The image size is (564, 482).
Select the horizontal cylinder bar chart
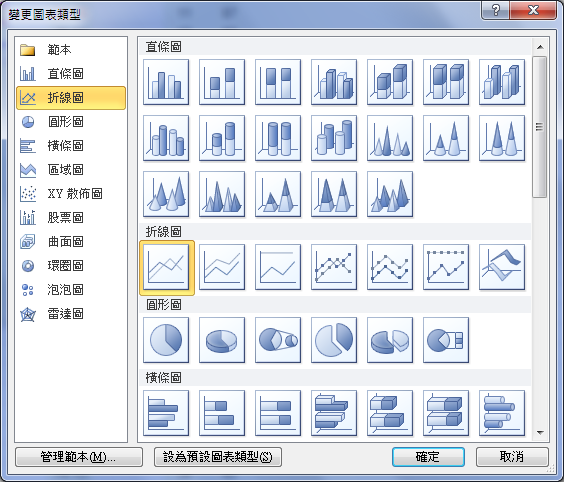click(x=502, y=413)
